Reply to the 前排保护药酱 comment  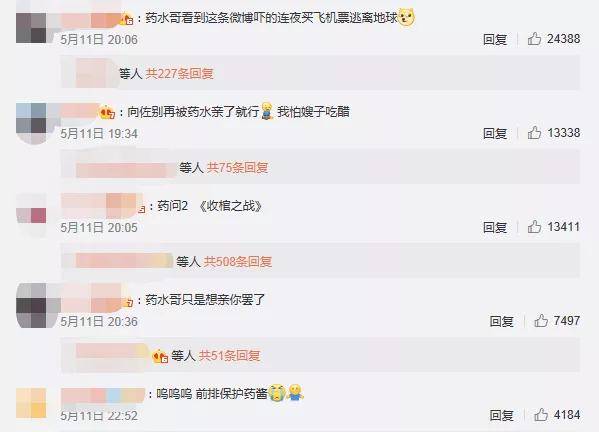[502, 415]
